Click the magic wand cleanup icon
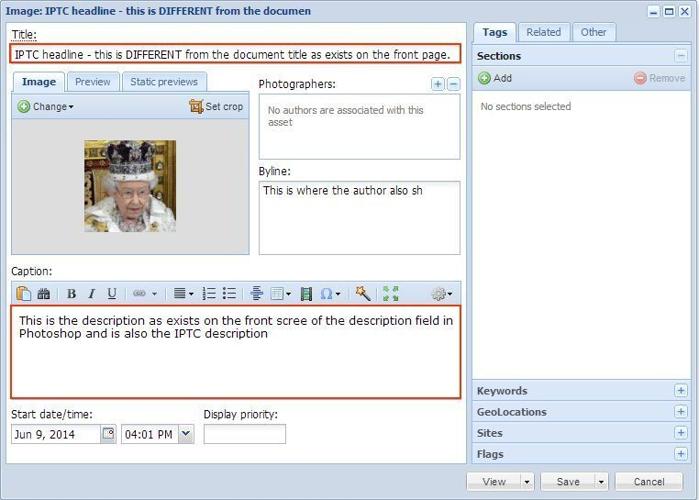Image resolution: width=699 pixels, height=500 pixels. tap(362, 294)
